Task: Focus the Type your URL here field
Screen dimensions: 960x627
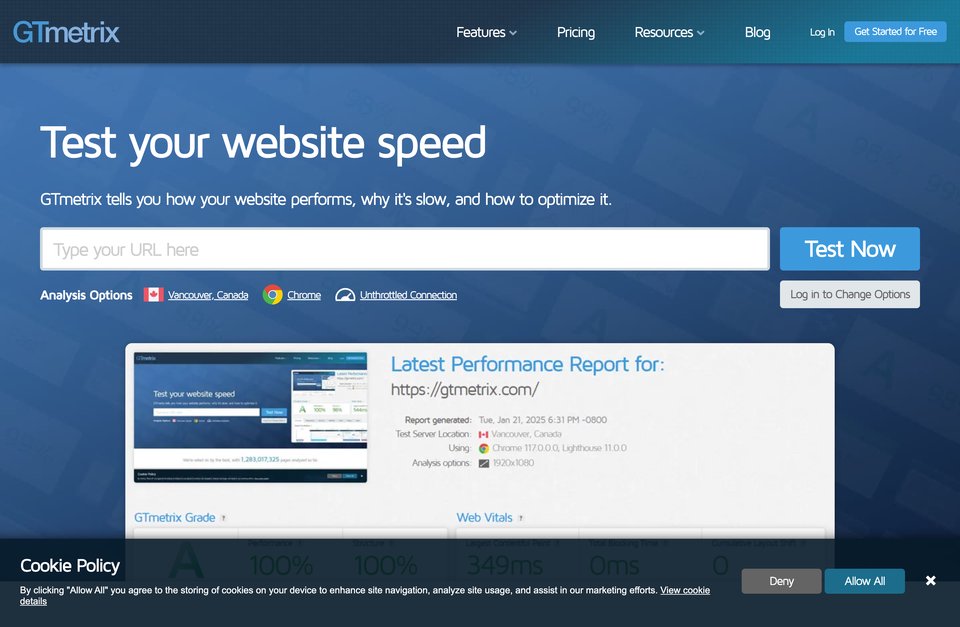Action: [405, 249]
